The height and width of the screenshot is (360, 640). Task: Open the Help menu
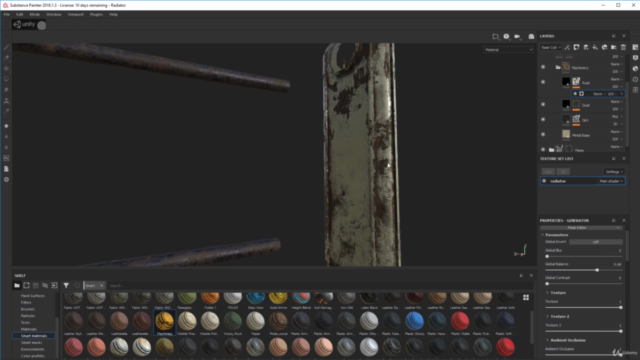[x=113, y=14]
